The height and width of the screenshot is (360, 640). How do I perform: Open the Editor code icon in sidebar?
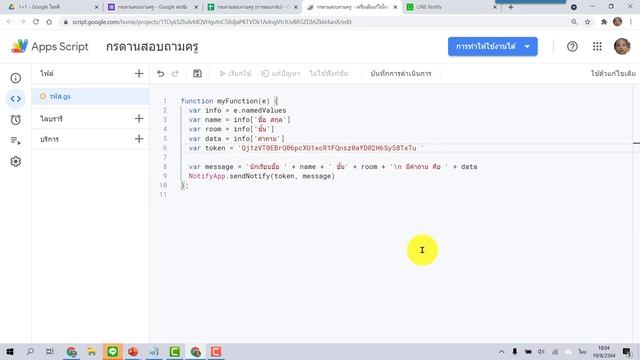[x=16, y=99]
